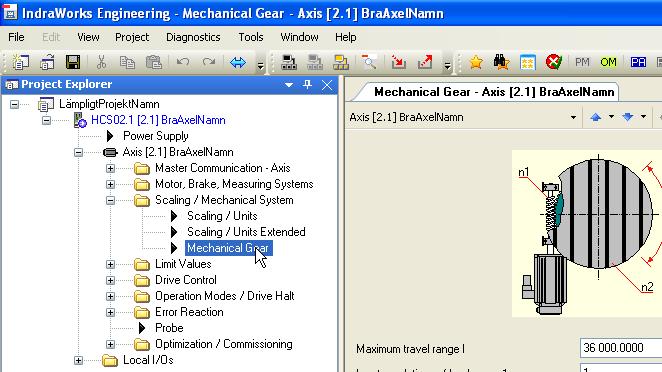The width and height of the screenshot is (662, 372).
Task: Collapse the Axis [2.1] BraAxelNamn tree node
Action: (x=79, y=152)
